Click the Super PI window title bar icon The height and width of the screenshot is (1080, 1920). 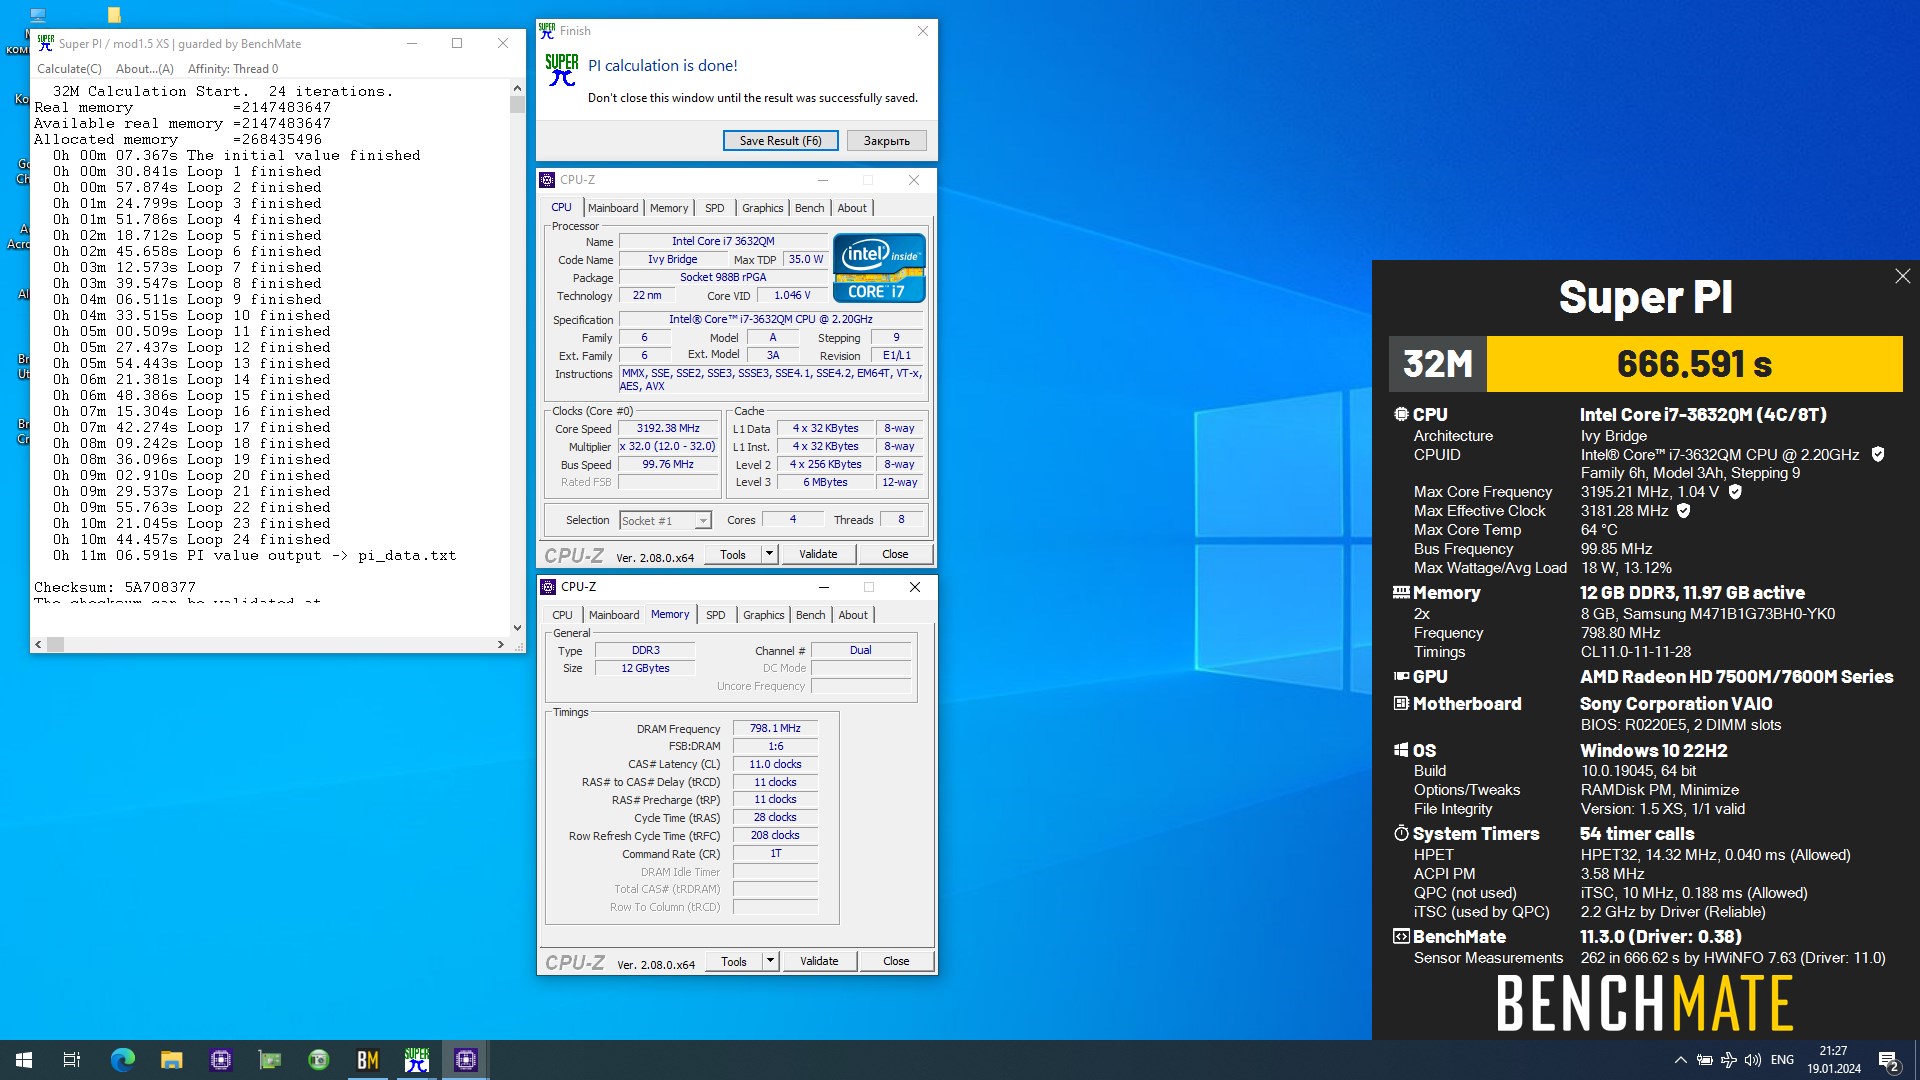(45, 43)
